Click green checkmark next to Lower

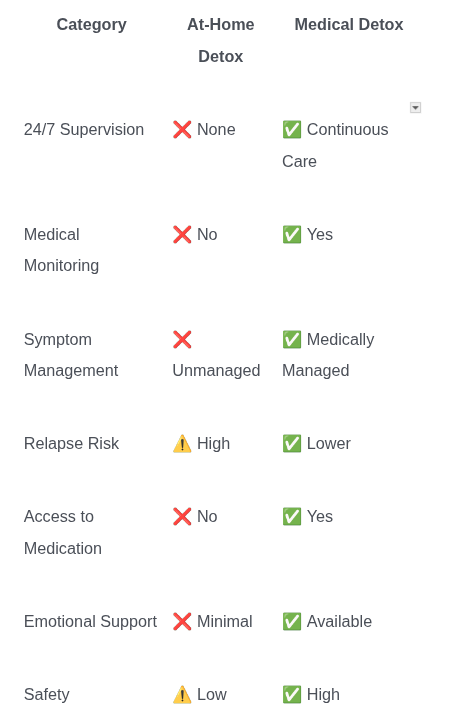pyautogui.click(x=292, y=443)
